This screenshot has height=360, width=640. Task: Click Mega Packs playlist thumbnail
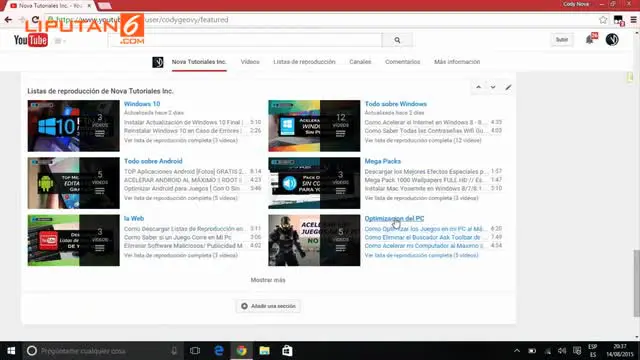(314, 183)
